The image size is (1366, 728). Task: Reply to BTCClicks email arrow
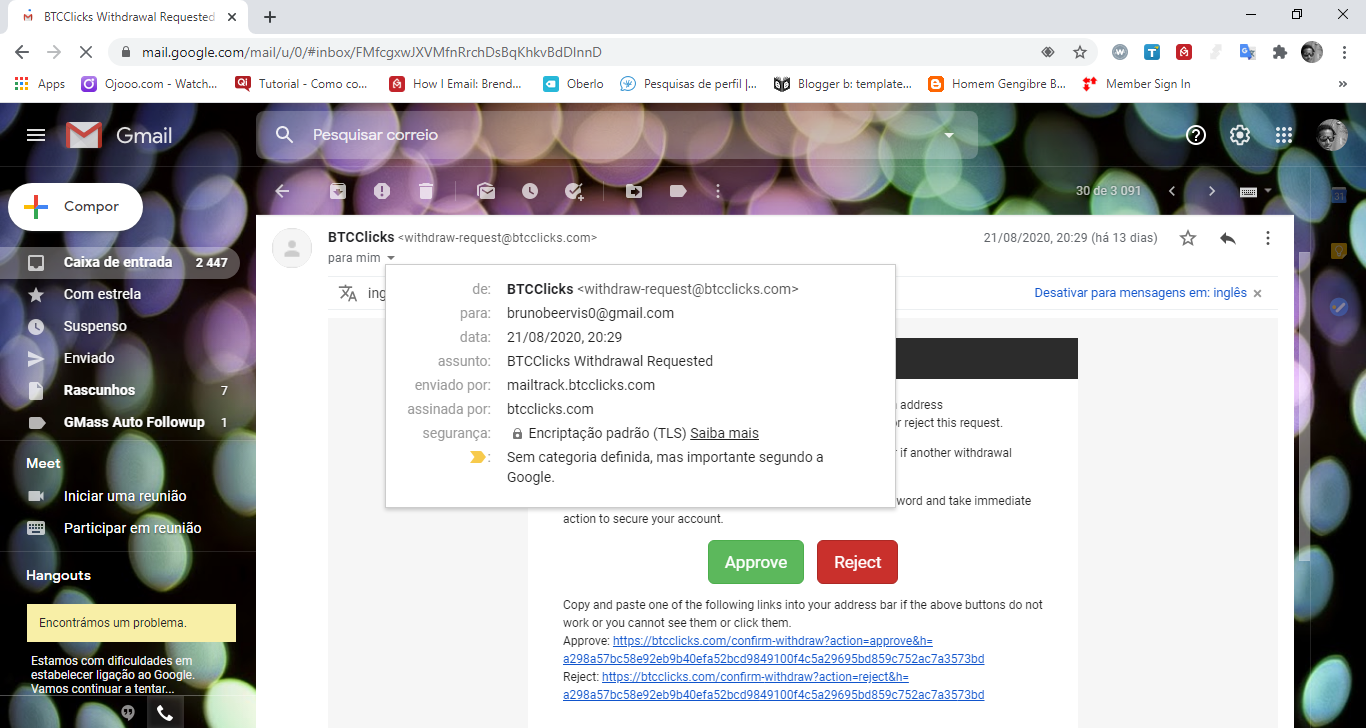[x=1228, y=238]
